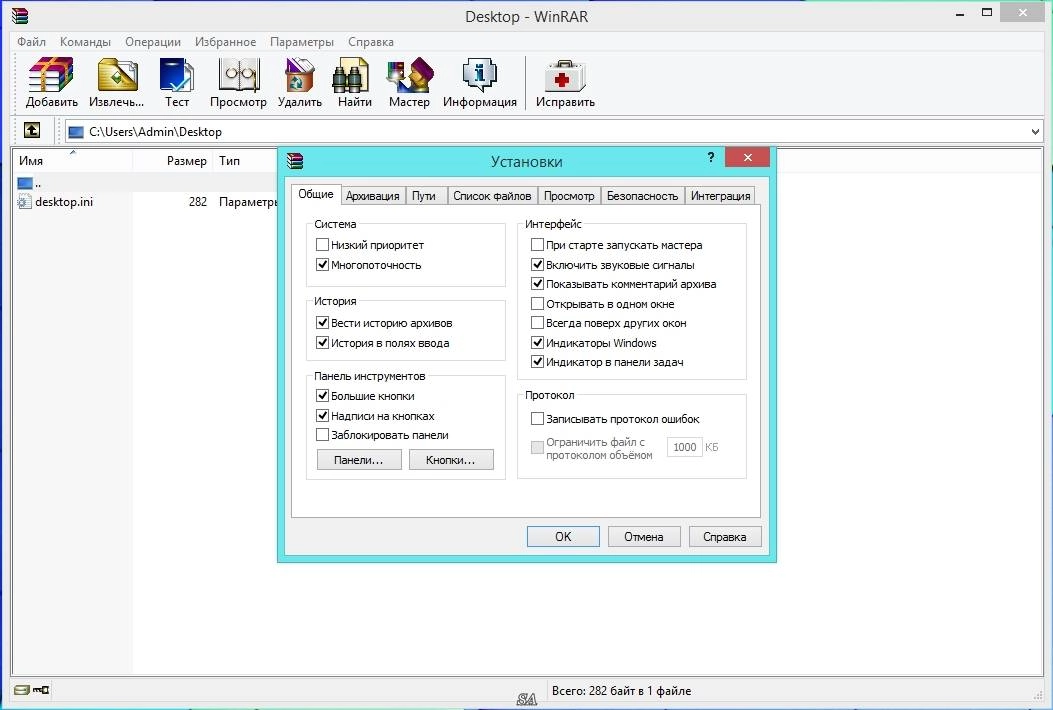
Task: Open the Параметры menu
Action: (x=302, y=42)
